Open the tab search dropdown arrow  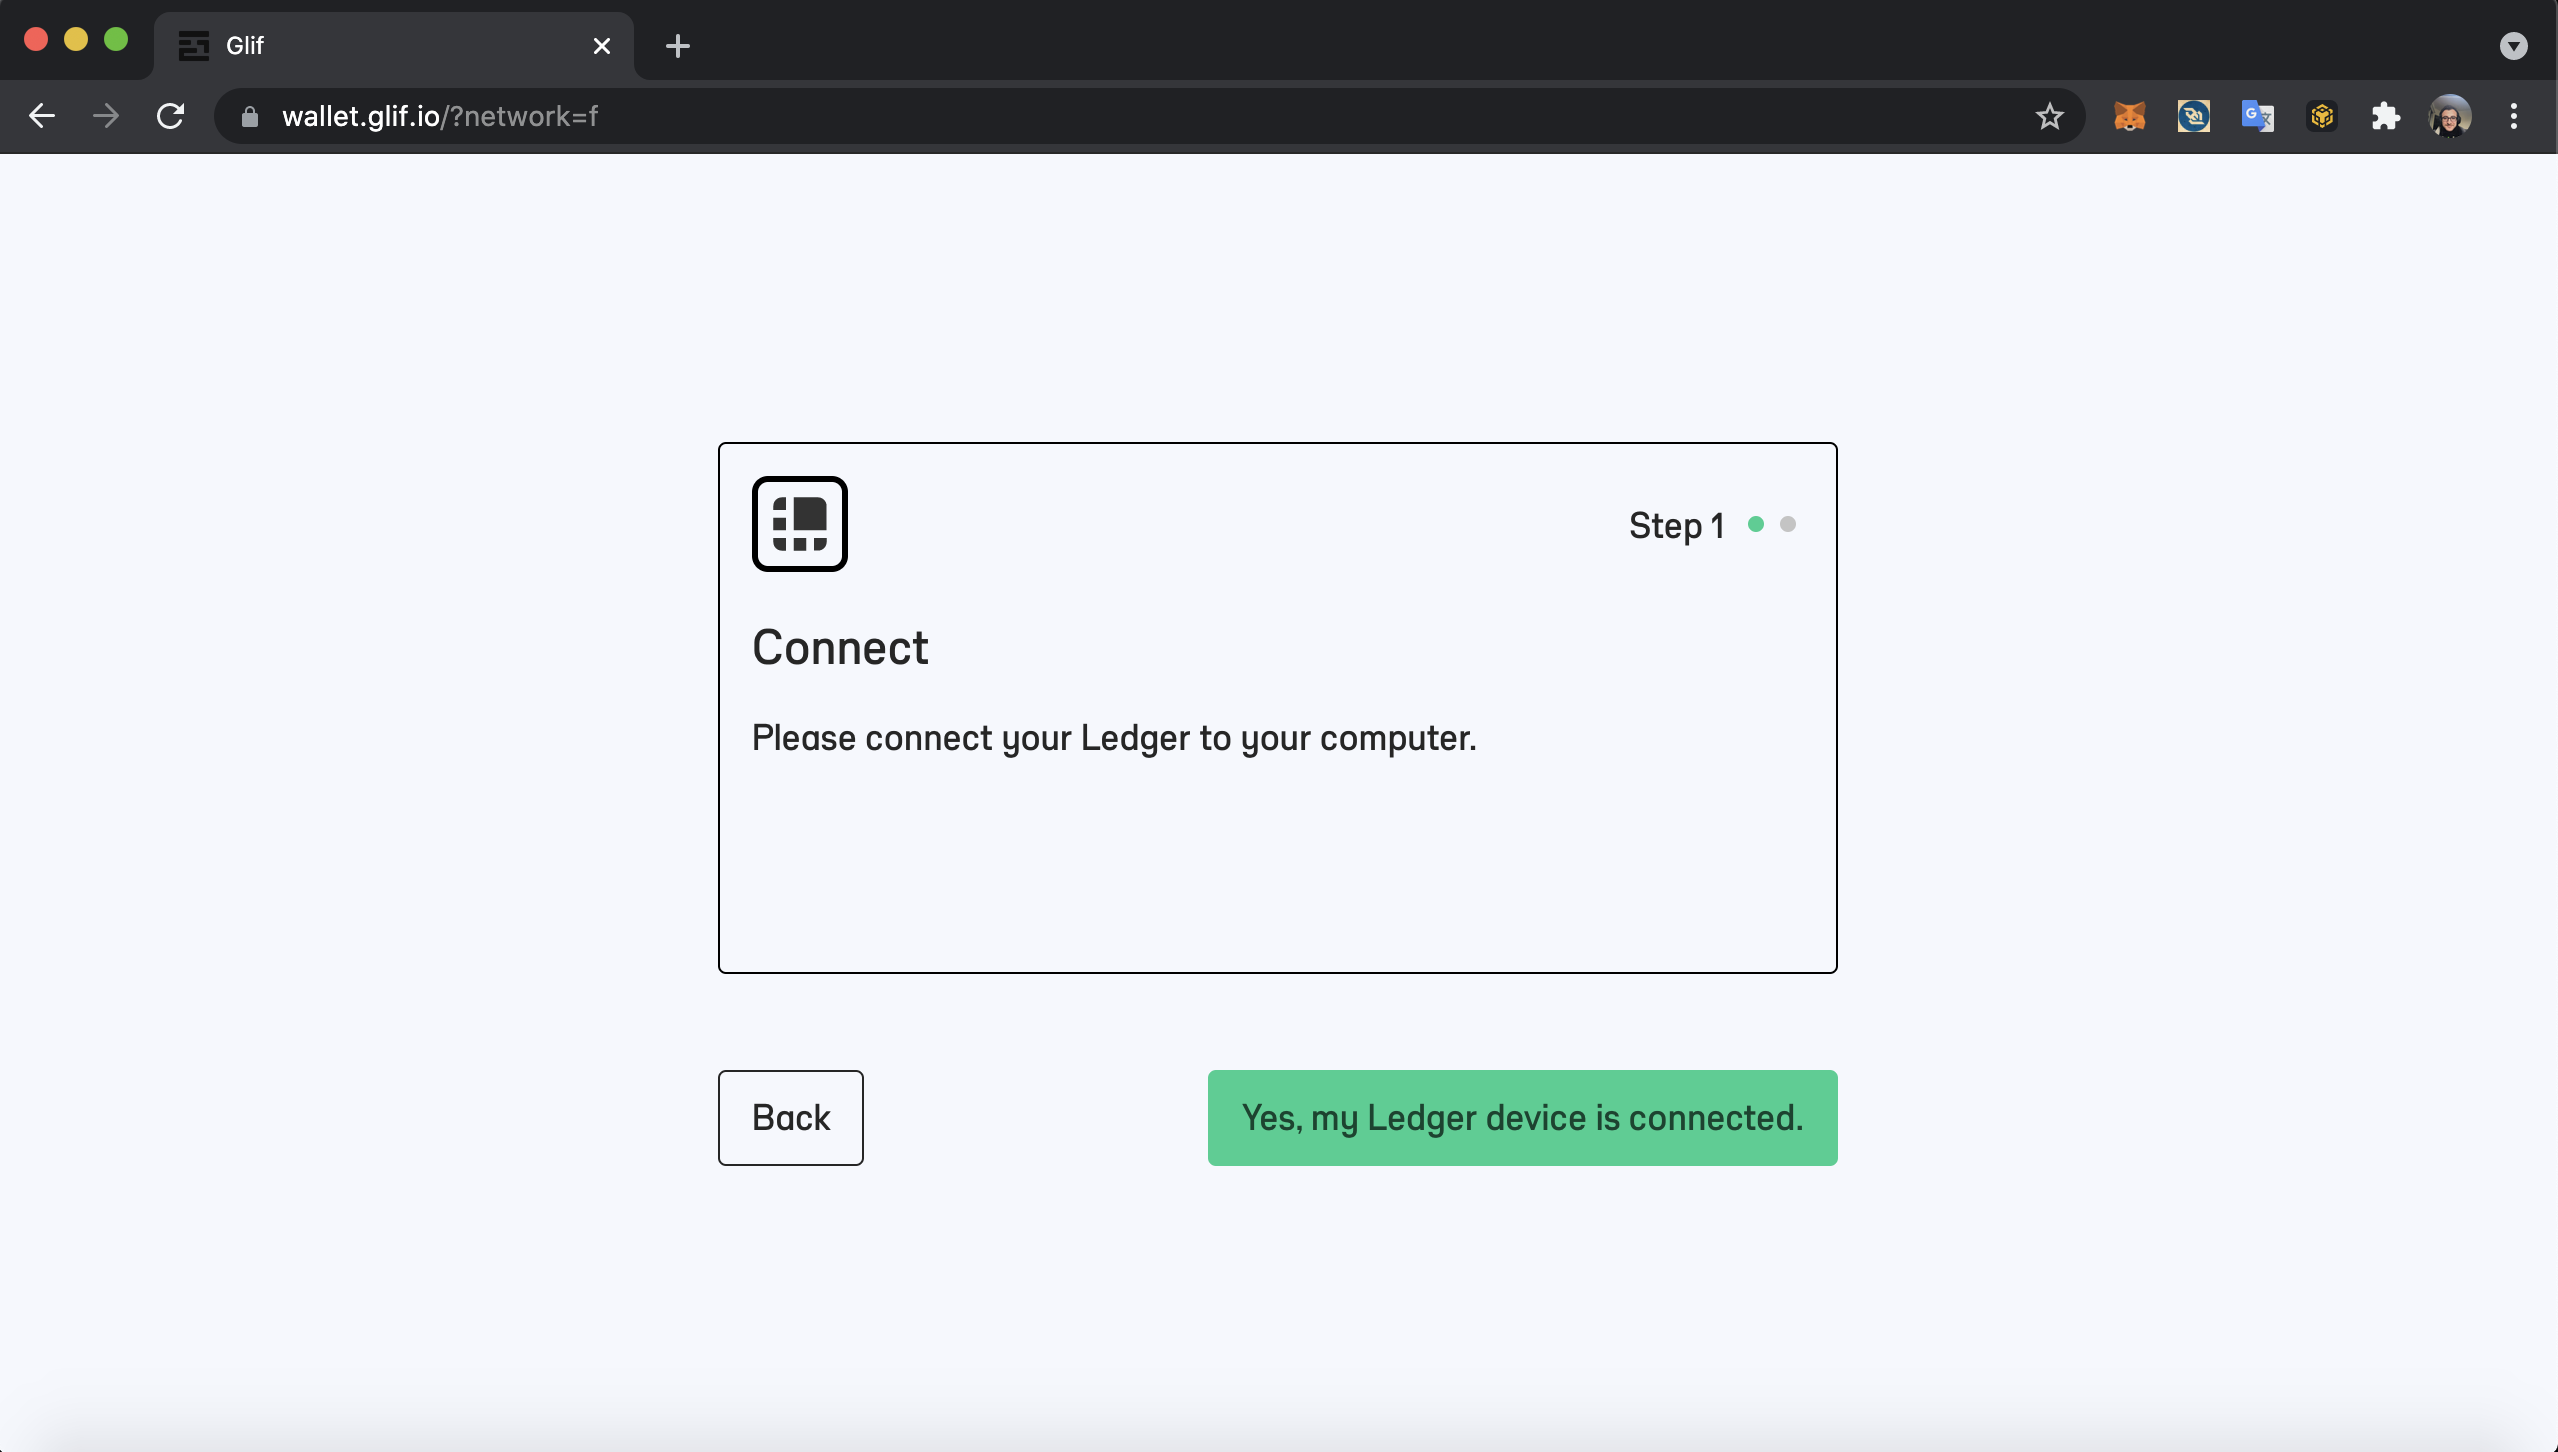coord(2513,46)
